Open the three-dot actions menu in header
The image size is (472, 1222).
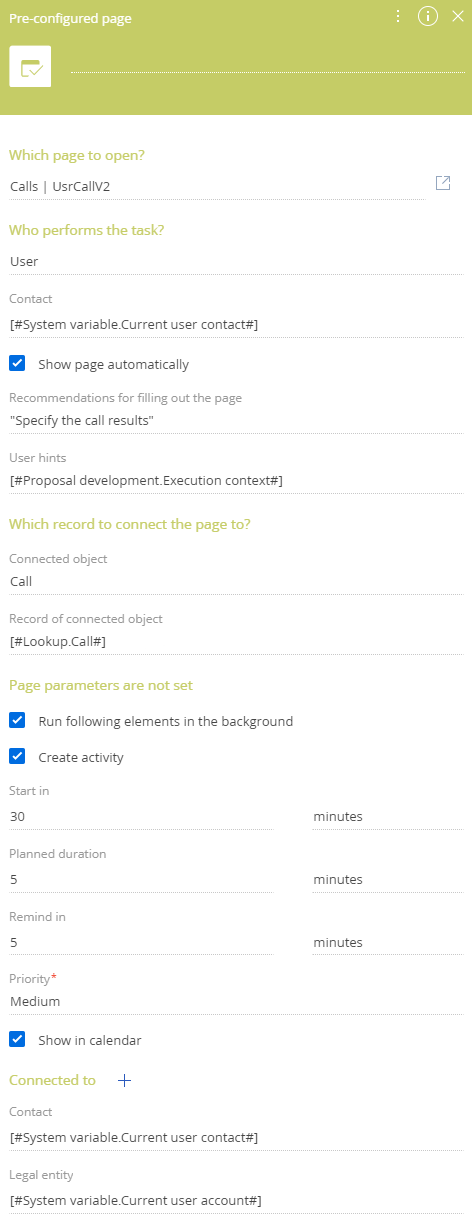click(398, 17)
